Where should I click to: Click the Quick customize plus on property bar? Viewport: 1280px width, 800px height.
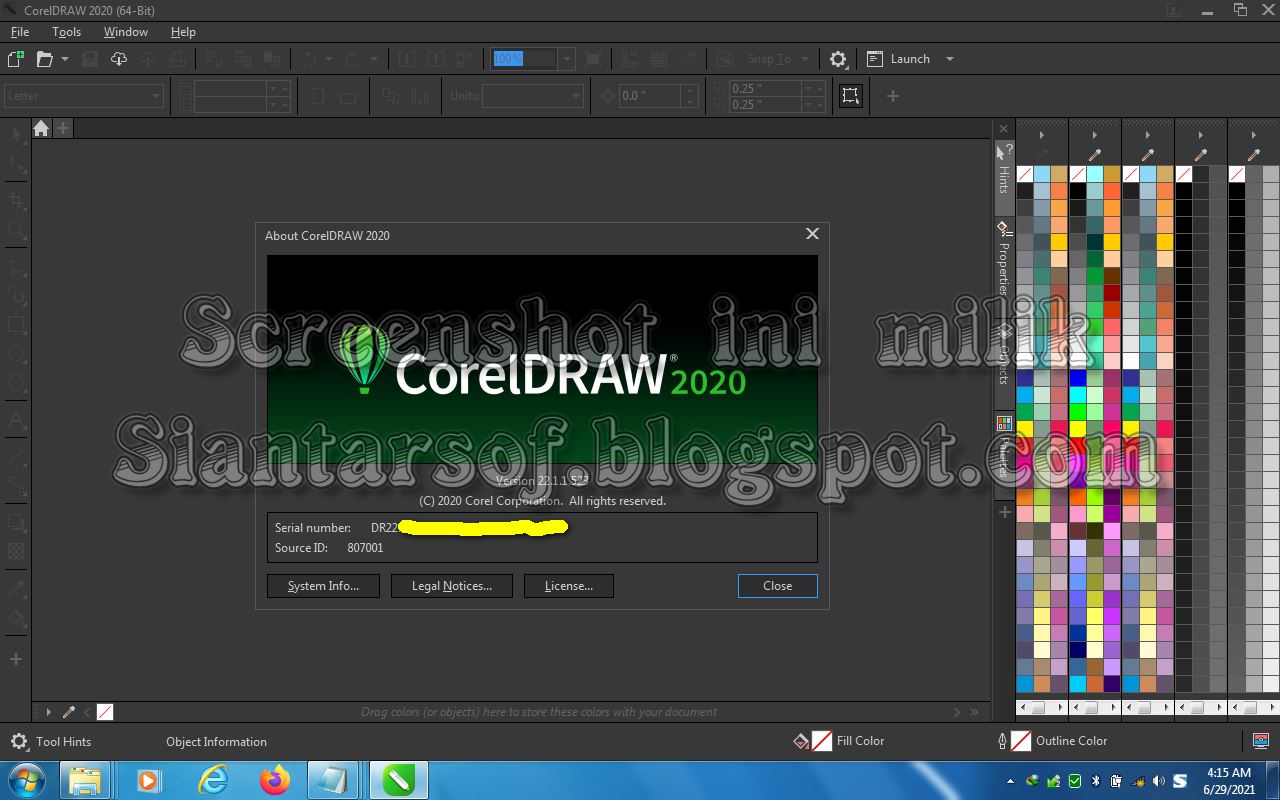coord(893,96)
